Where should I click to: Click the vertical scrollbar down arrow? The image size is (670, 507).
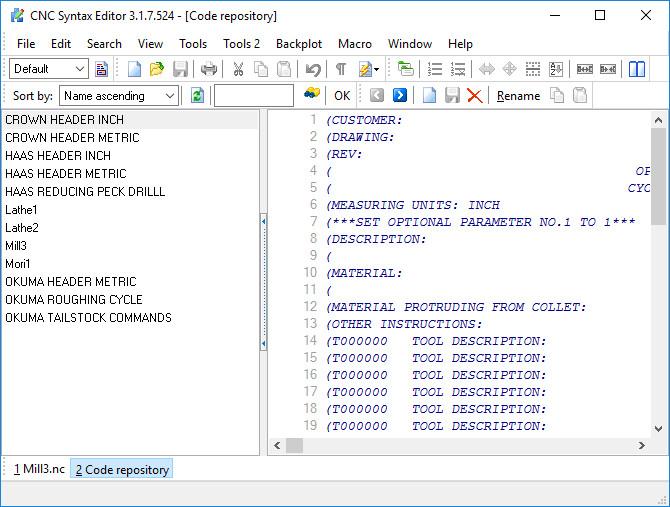(x=658, y=429)
